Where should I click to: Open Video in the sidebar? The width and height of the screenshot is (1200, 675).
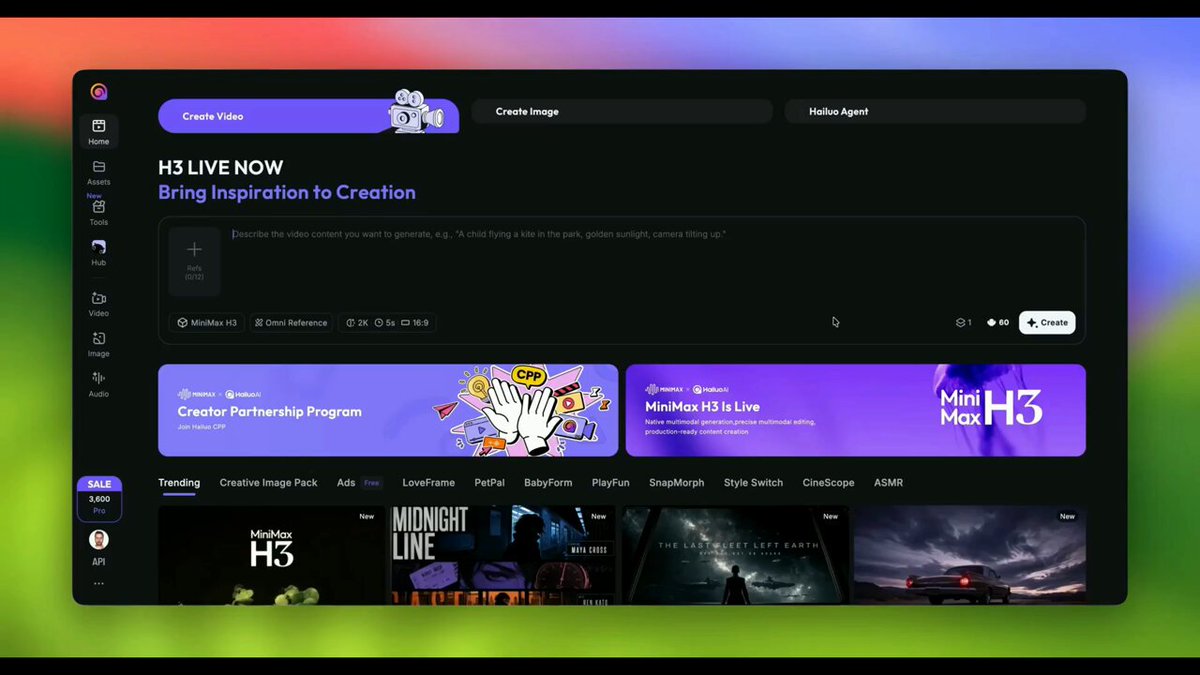(98, 304)
